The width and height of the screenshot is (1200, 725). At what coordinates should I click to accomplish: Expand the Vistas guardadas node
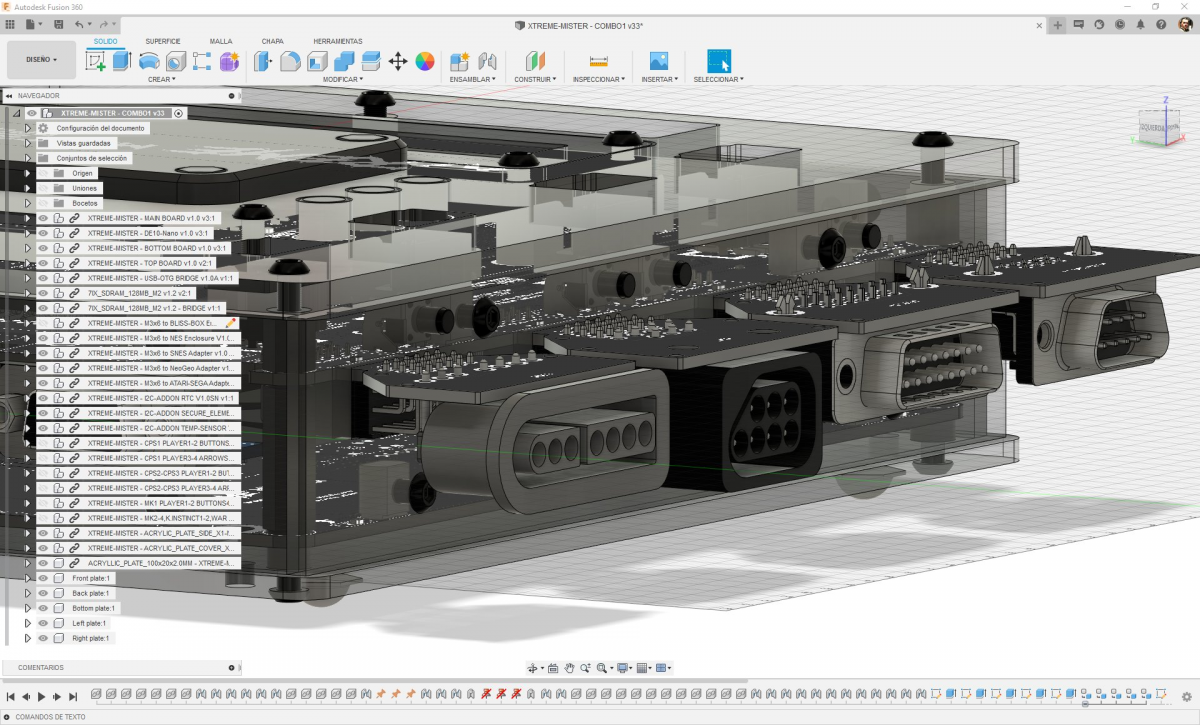coord(28,143)
